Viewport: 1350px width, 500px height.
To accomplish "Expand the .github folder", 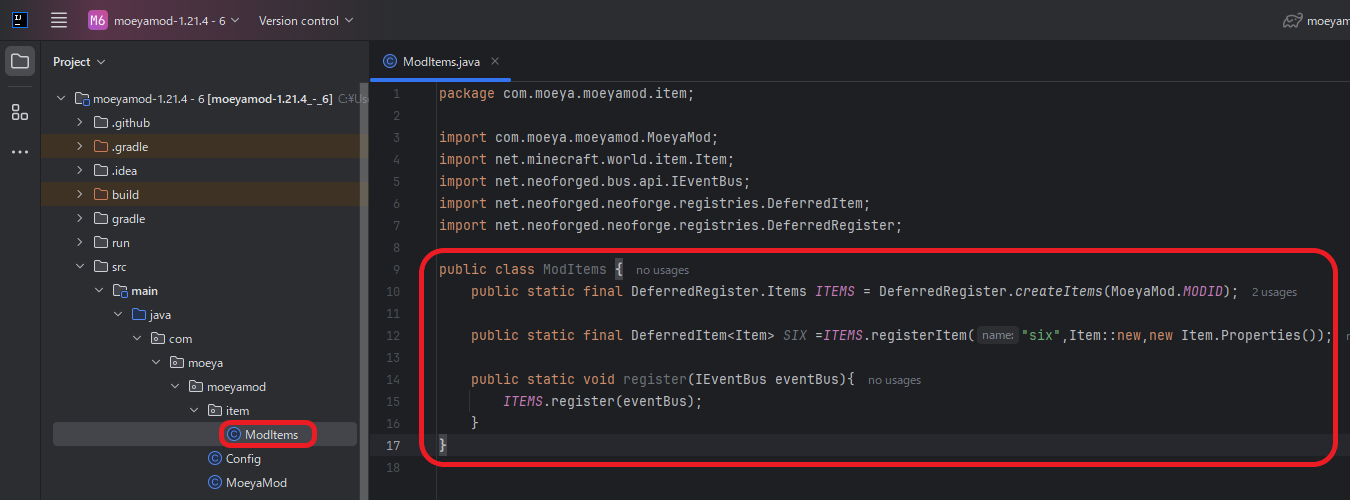I will (x=80, y=123).
